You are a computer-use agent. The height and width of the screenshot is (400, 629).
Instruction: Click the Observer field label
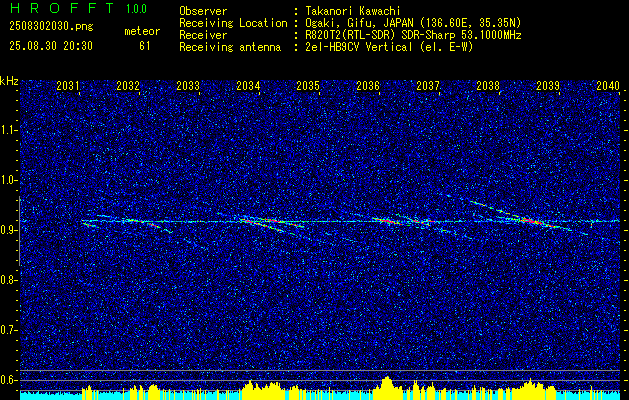pos(203,11)
